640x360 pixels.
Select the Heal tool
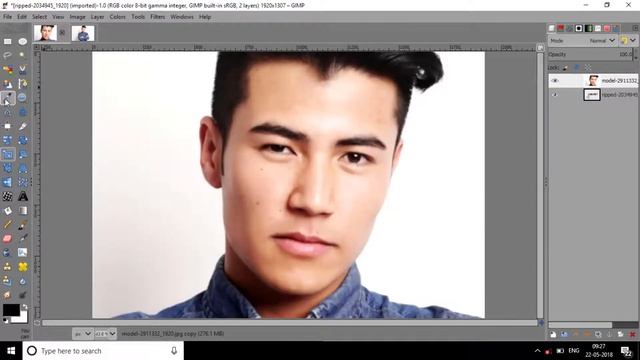tap(23, 267)
